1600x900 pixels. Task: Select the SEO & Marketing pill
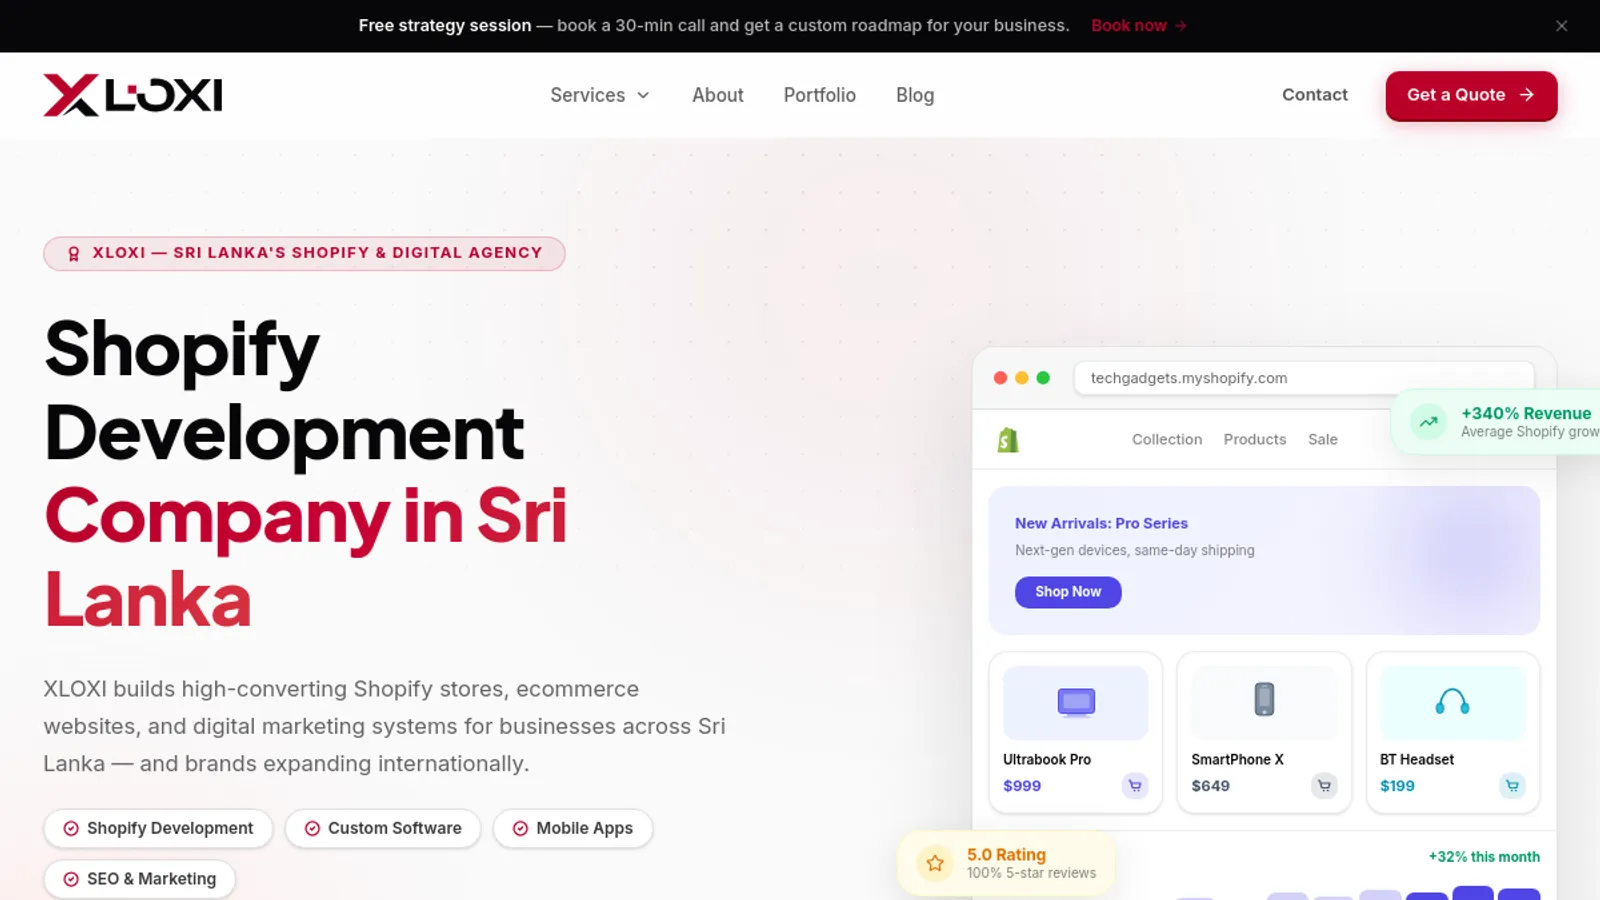[x=140, y=879]
